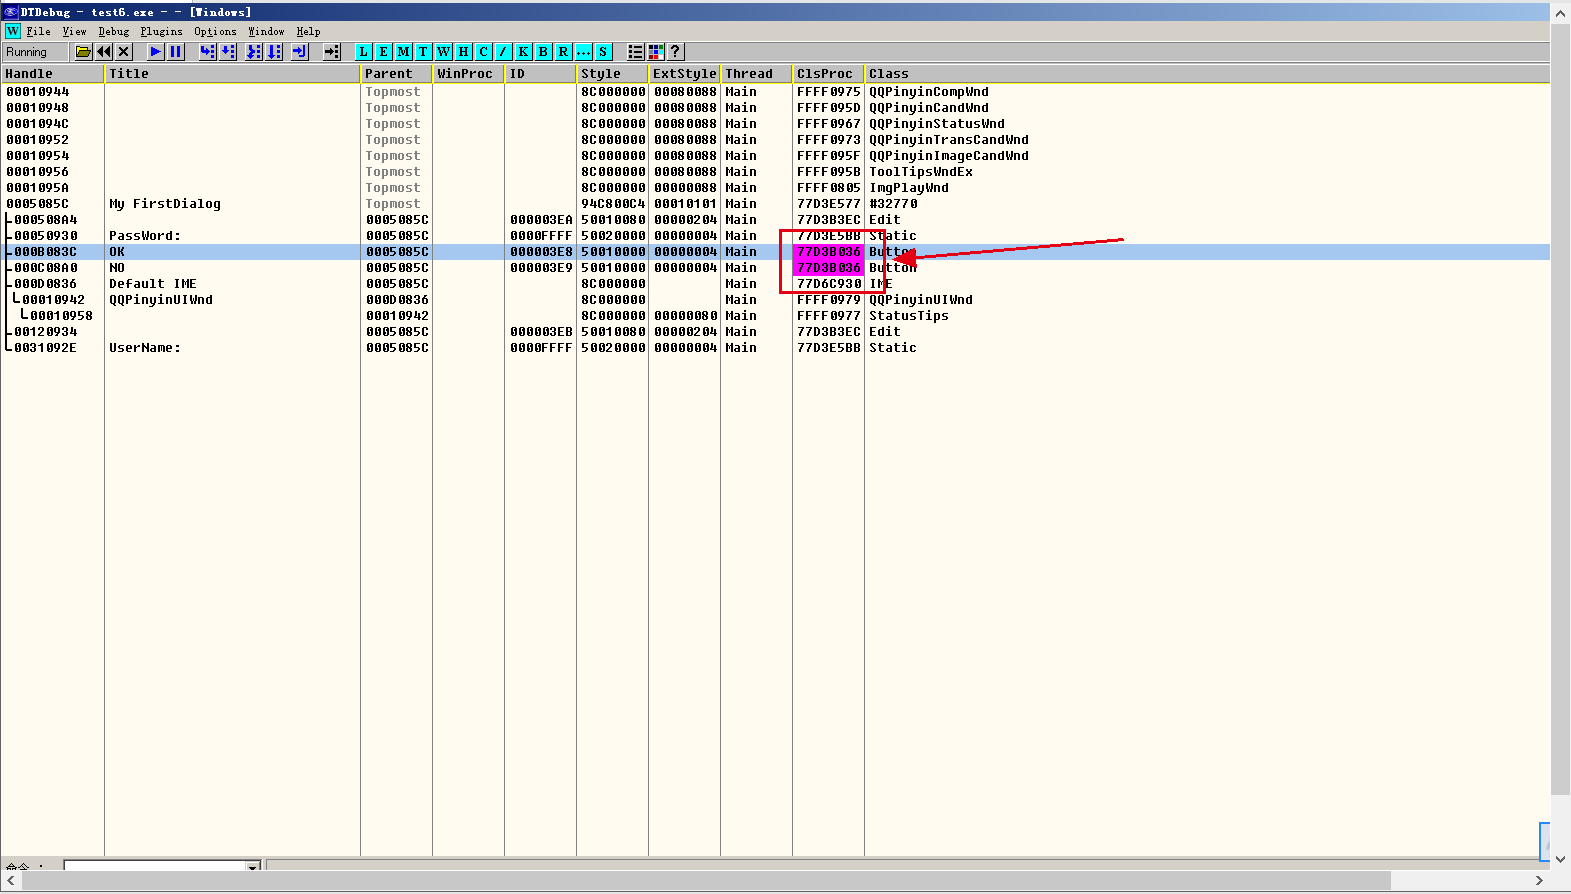Select the "My FirstDialog" window row
Viewport: 1571px width, 894px height.
(165, 204)
